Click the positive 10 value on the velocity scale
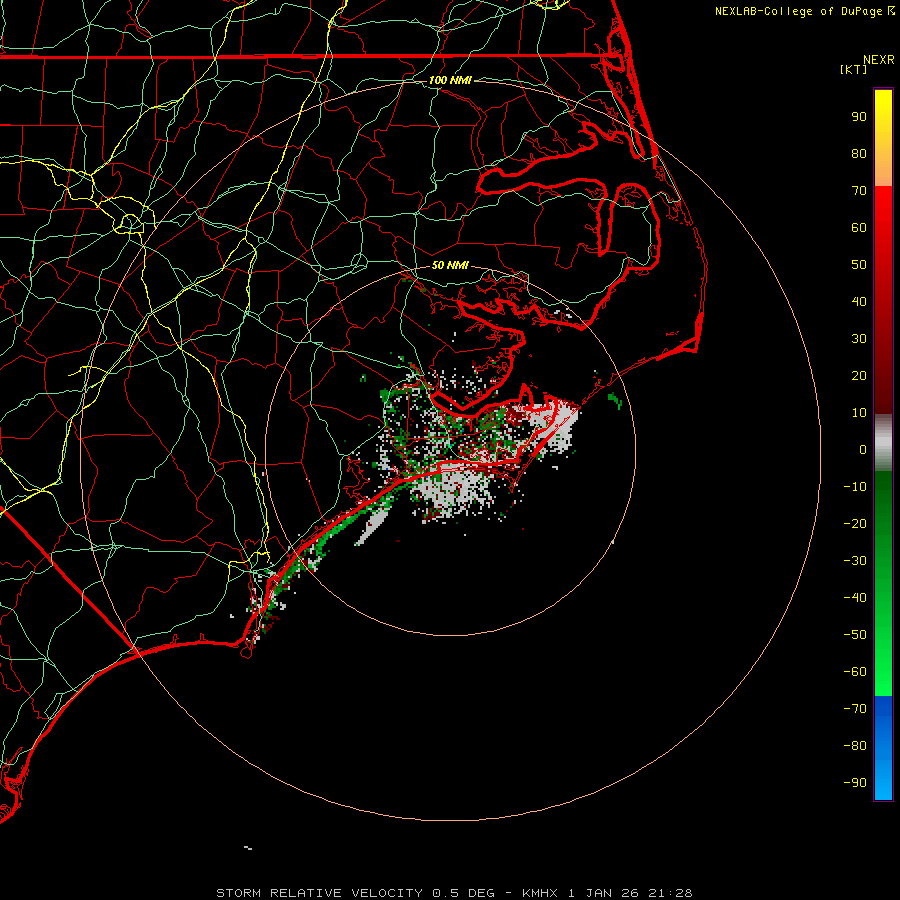This screenshot has width=900, height=900. (x=859, y=413)
